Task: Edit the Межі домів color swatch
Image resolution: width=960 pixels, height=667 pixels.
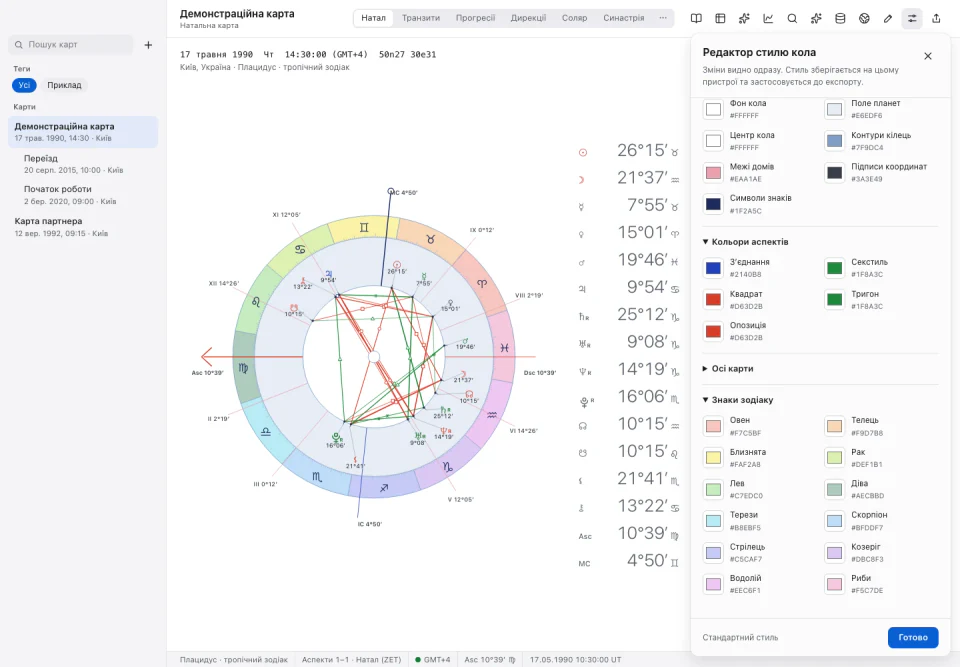Action: pos(713,173)
